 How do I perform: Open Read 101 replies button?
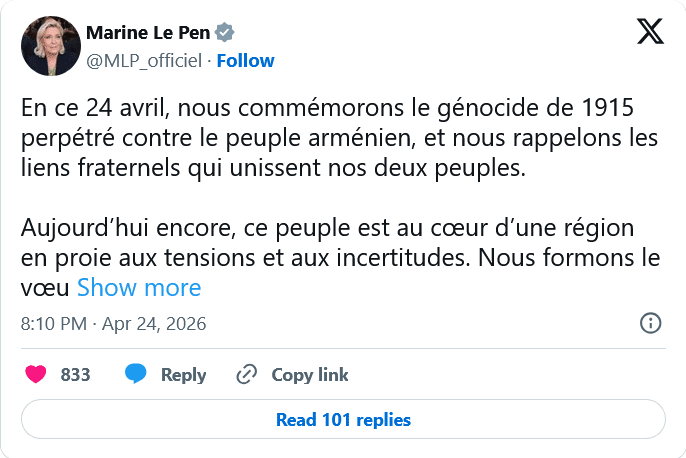point(343,420)
